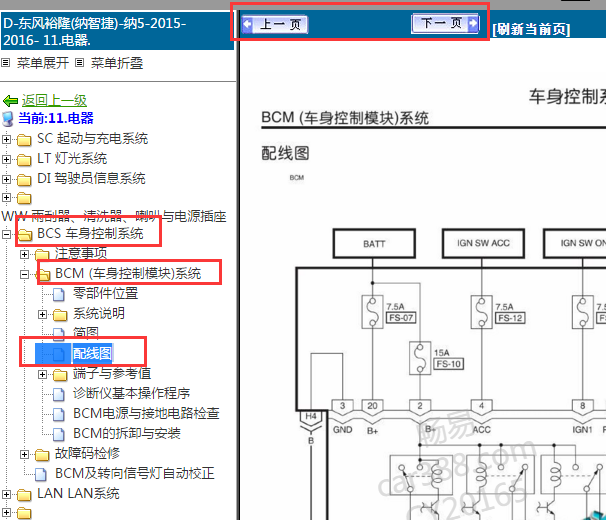This screenshot has height=520, width=606.
Task: Click the manual title D-东风裕隆 header
Action: click(x=117, y=31)
